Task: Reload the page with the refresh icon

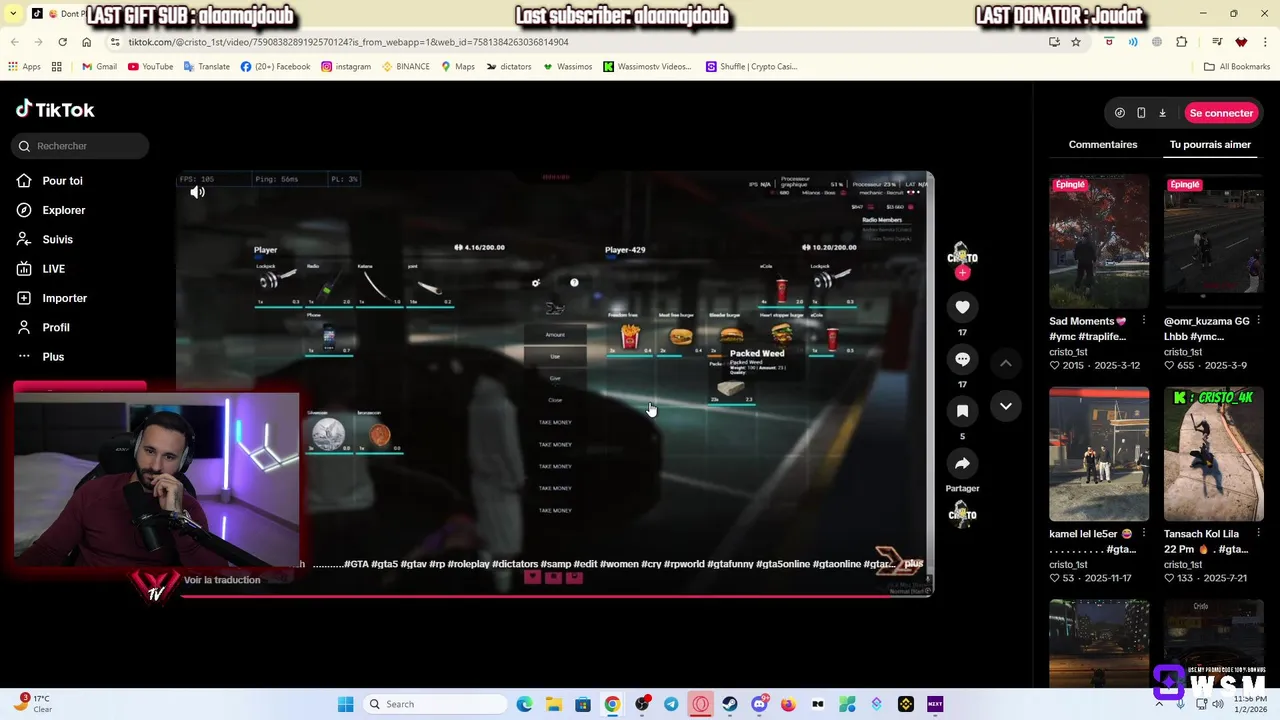Action: pyautogui.click(x=62, y=42)
